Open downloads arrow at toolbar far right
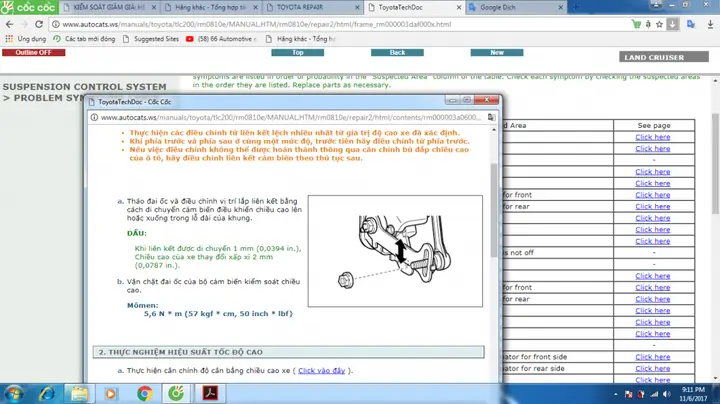Image resolution: width=720 pixels, height=404 pixels. (710, 24)
